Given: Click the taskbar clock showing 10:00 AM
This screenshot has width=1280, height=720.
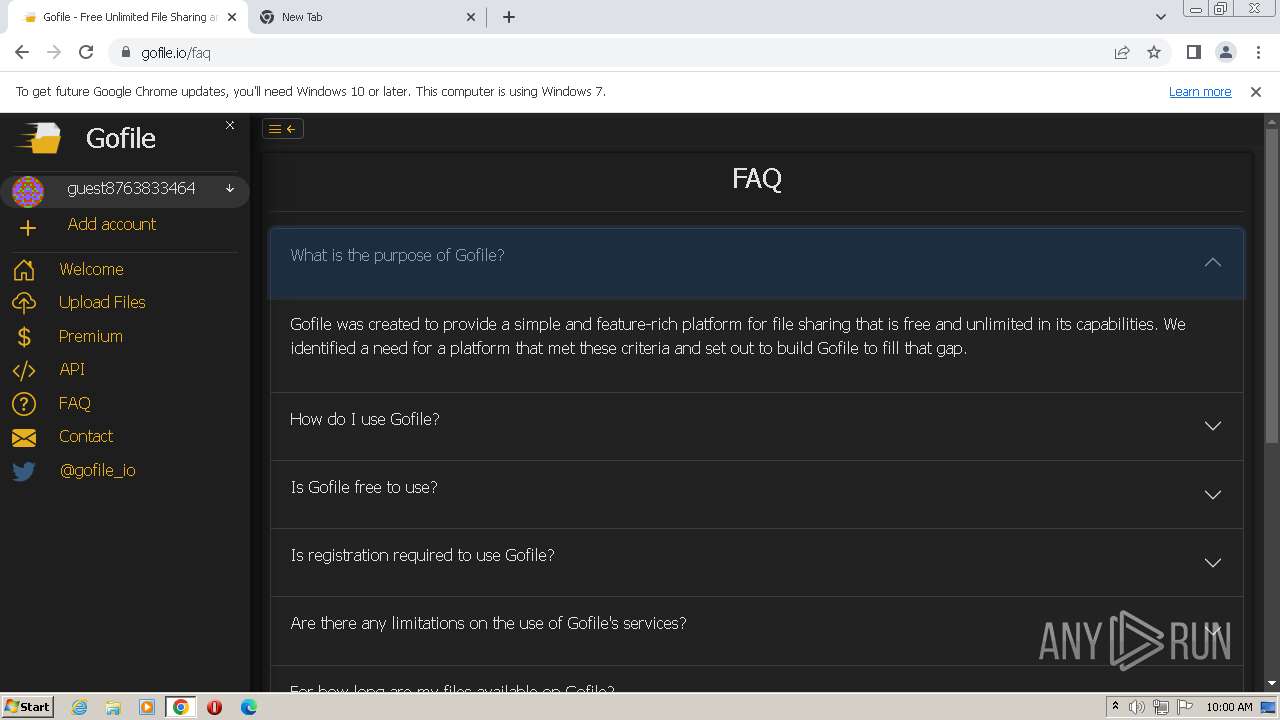Looking at the screenshot, I should [x=1229, y=707].
